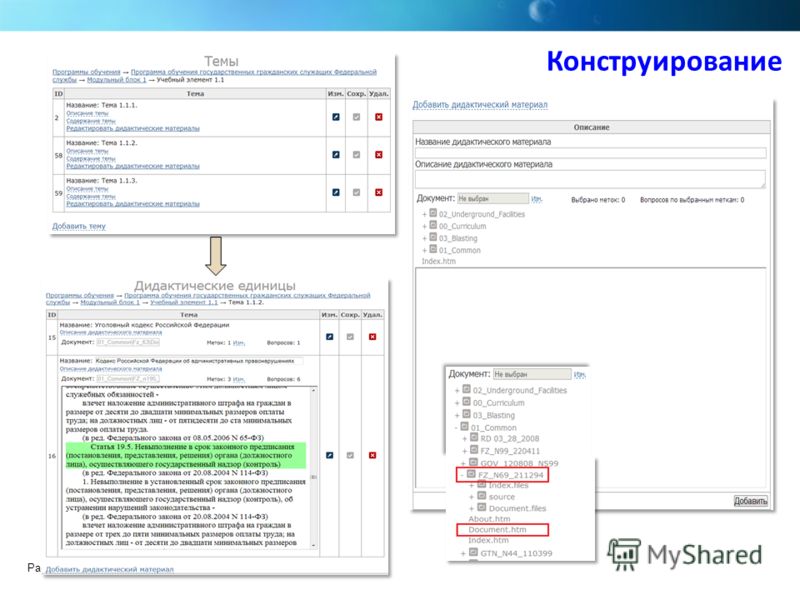Edit icon for Уголовный кодекс row

[330, 337]
